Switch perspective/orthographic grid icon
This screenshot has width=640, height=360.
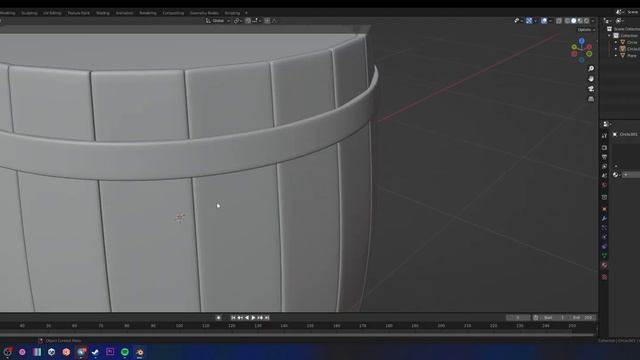(591, 99)
